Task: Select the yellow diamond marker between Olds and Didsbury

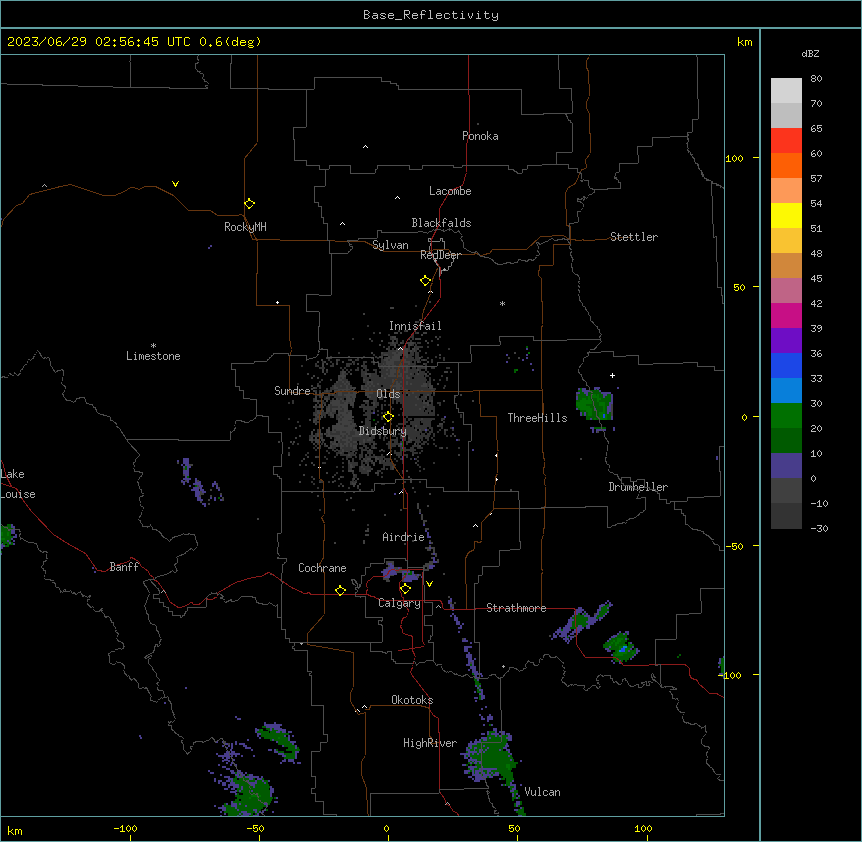Action: [x=388, y=417]
